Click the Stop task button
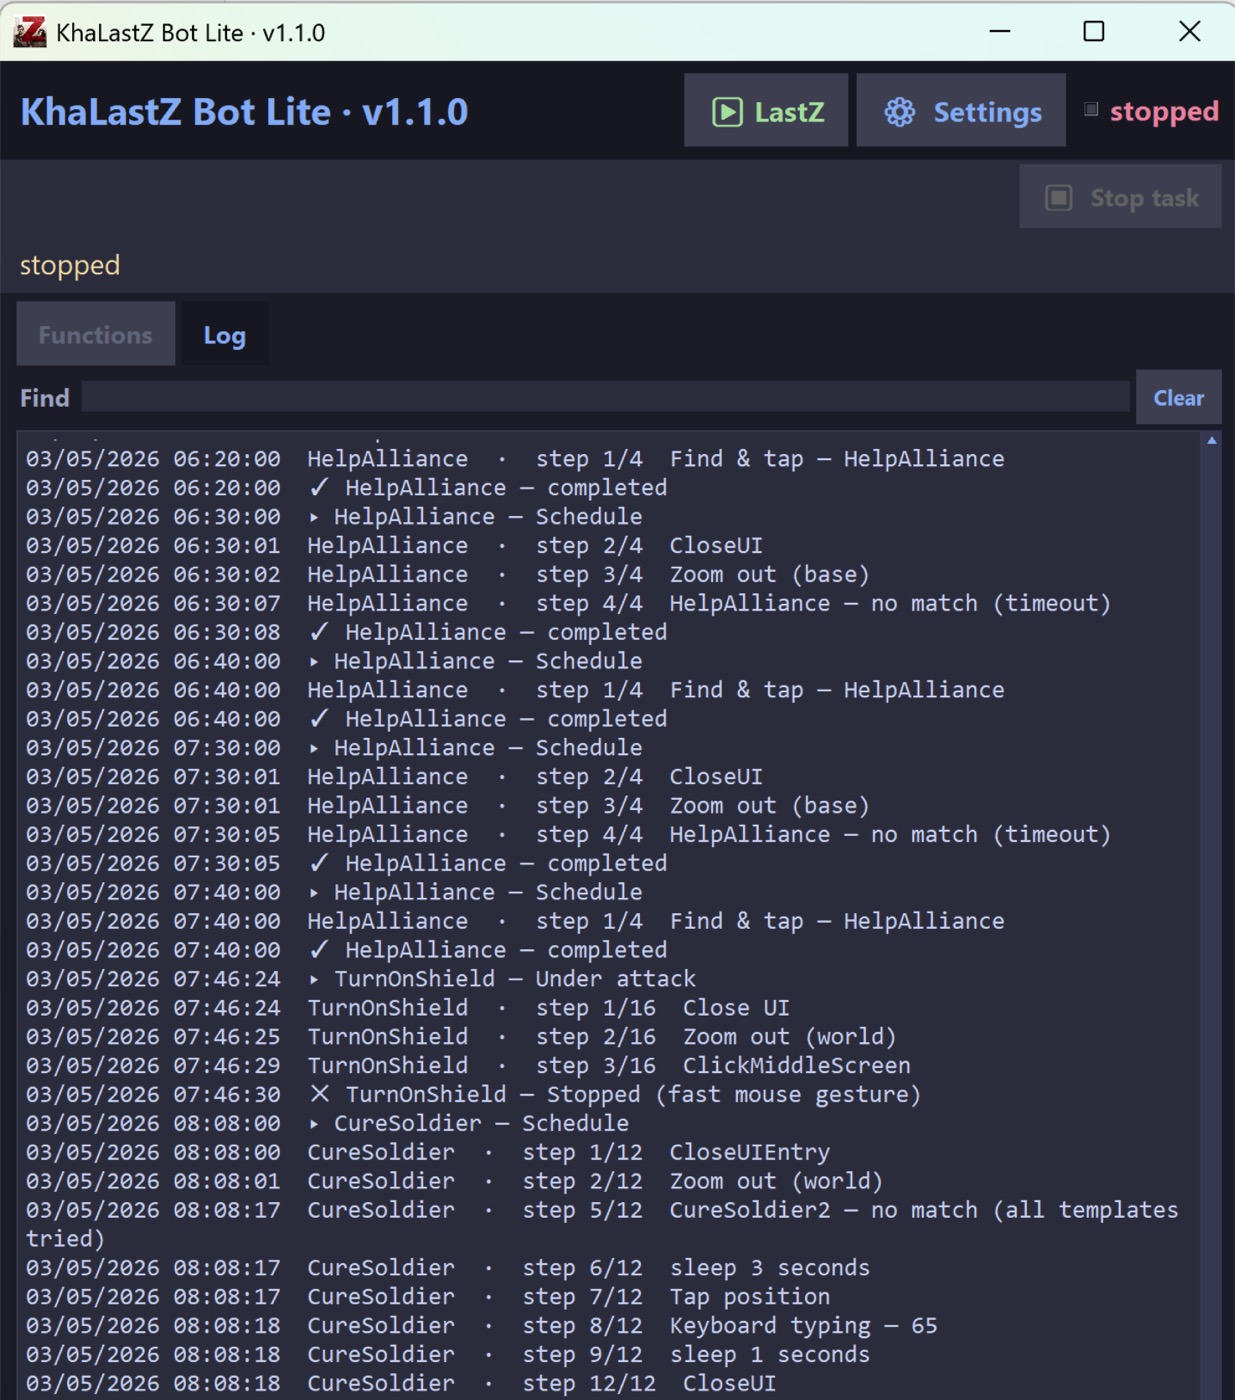The width and height of the screenshot is (1235, 1400). pyautogui.click(x=1120, y=197)
